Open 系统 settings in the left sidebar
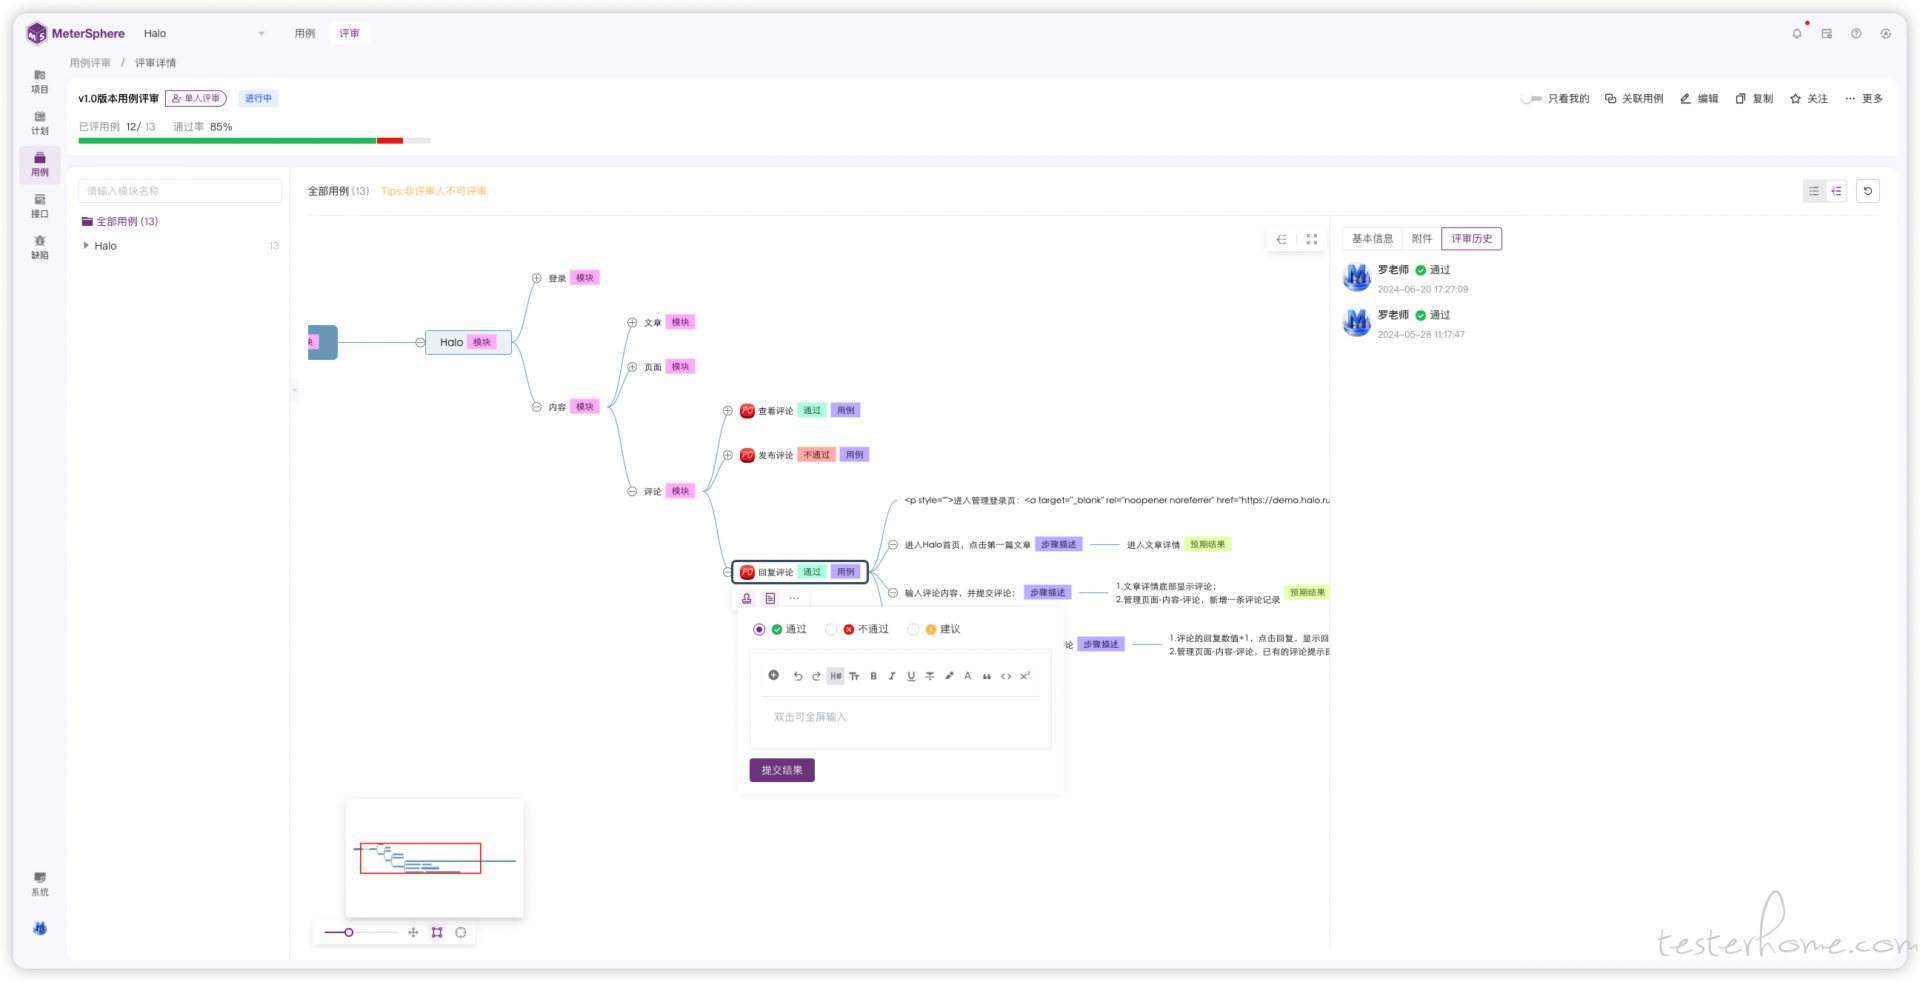The image size is (1920, 982). 40,884
